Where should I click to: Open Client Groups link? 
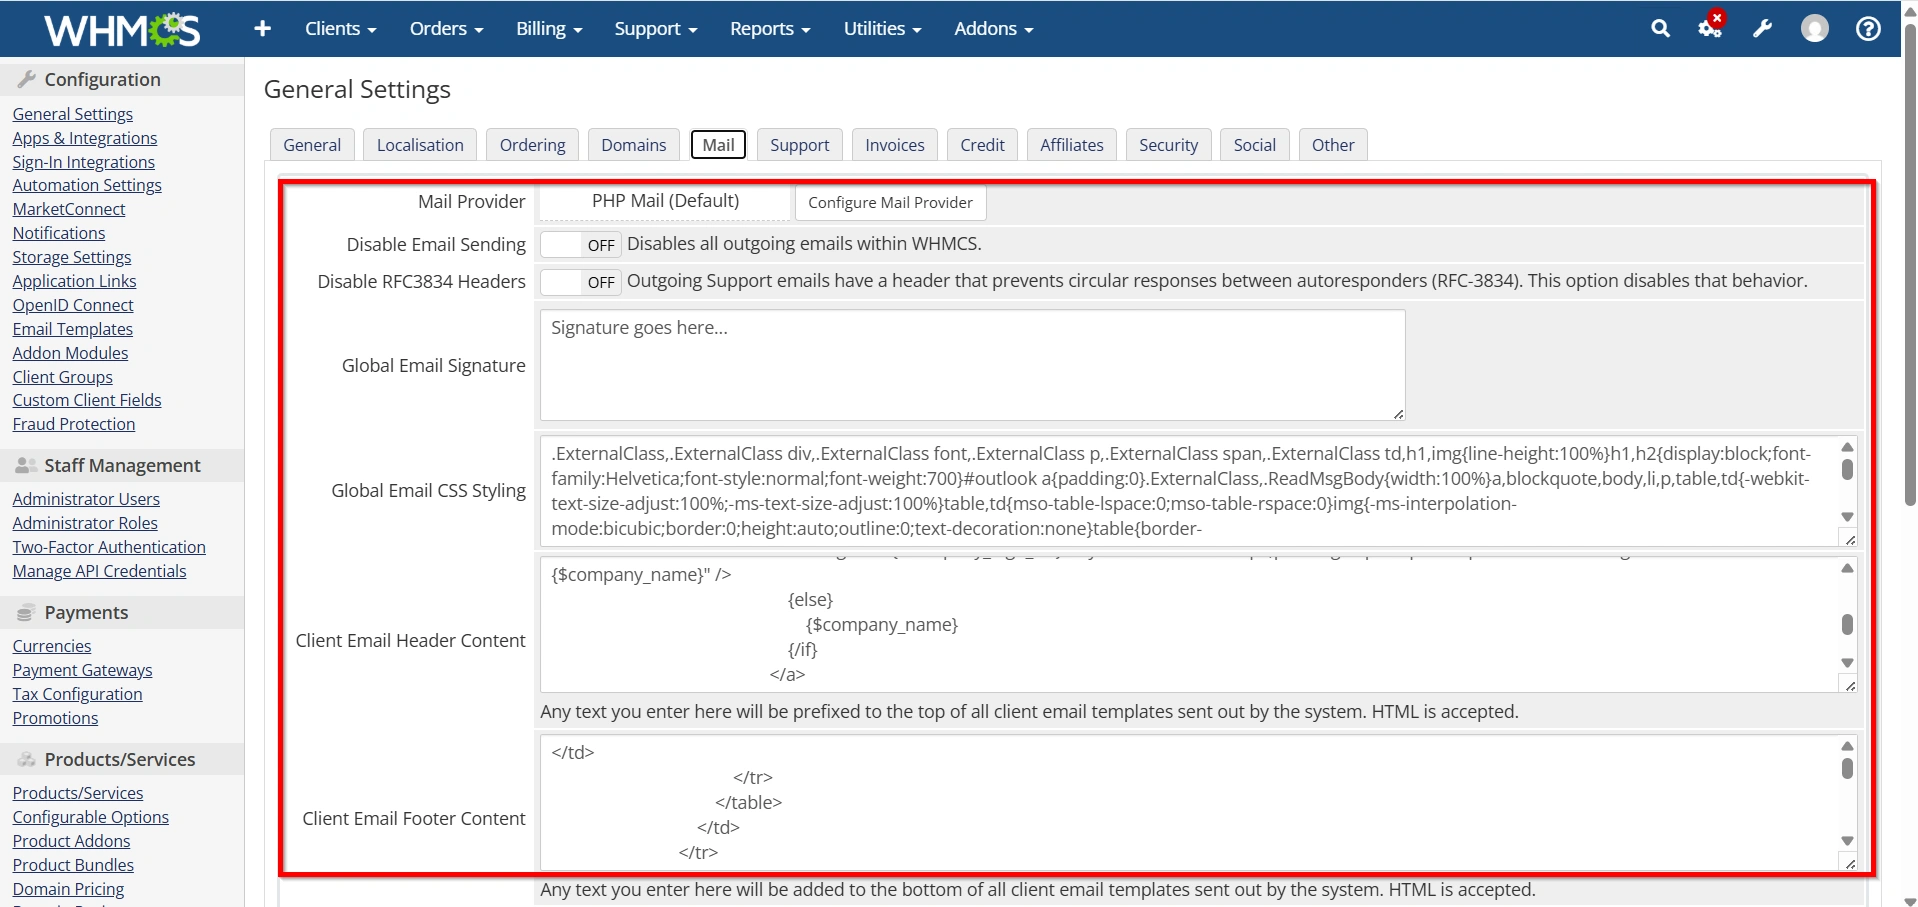click(63, 377)
